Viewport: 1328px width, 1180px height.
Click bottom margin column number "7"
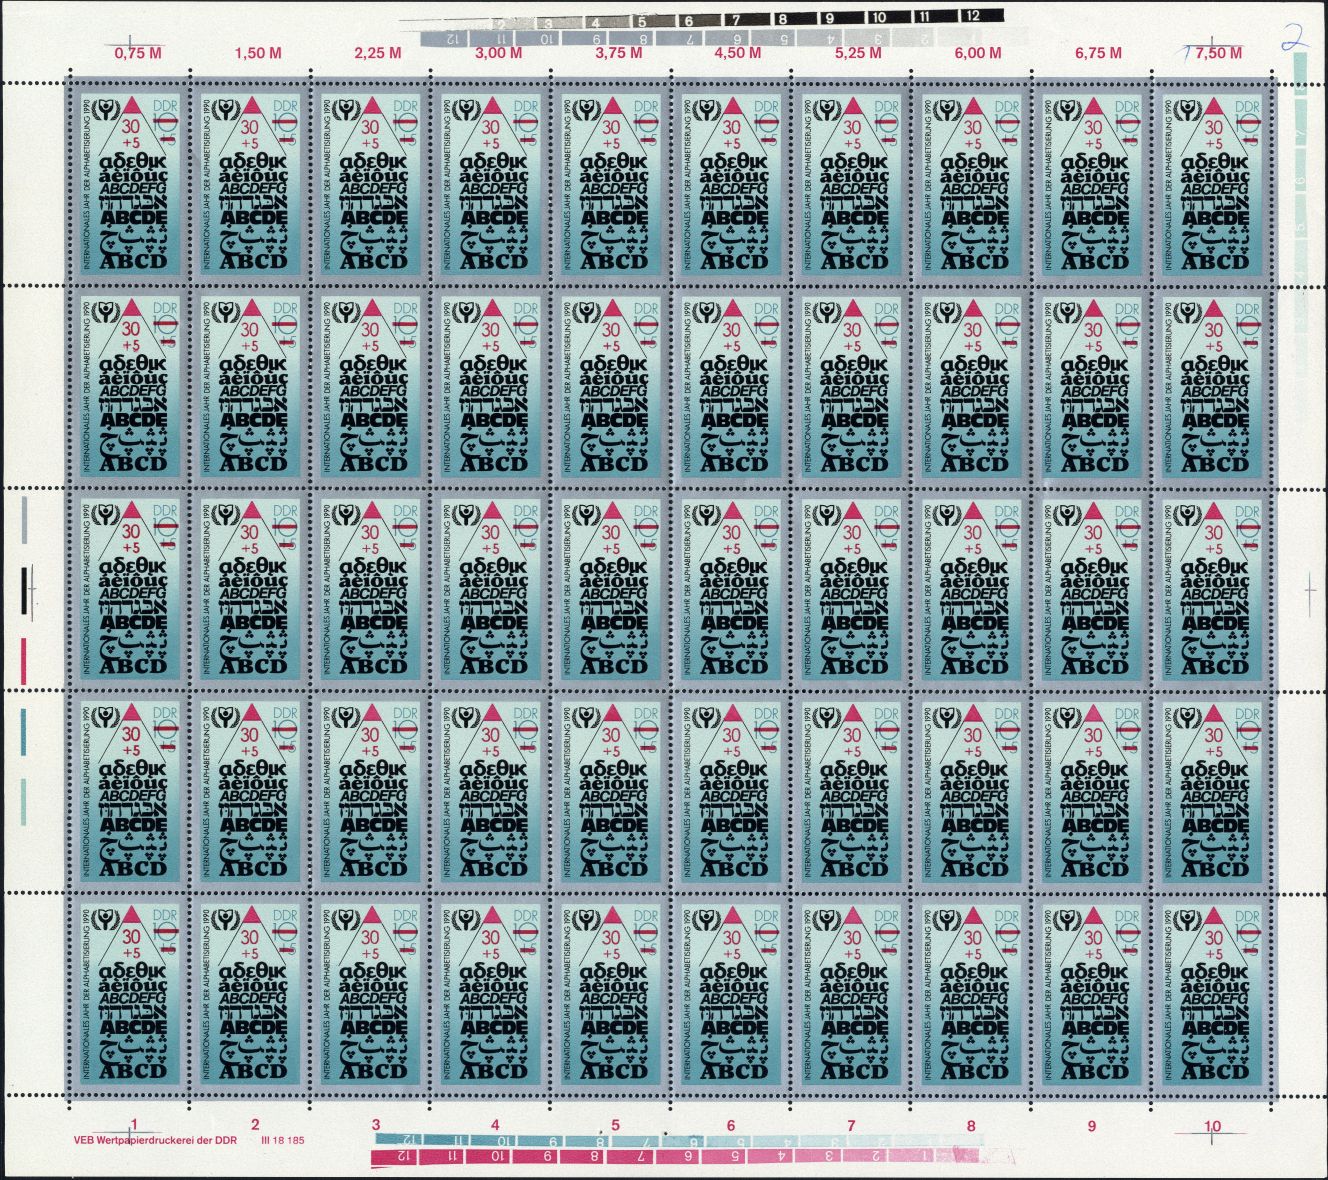pyautogui.click(x=851, y=1125)
